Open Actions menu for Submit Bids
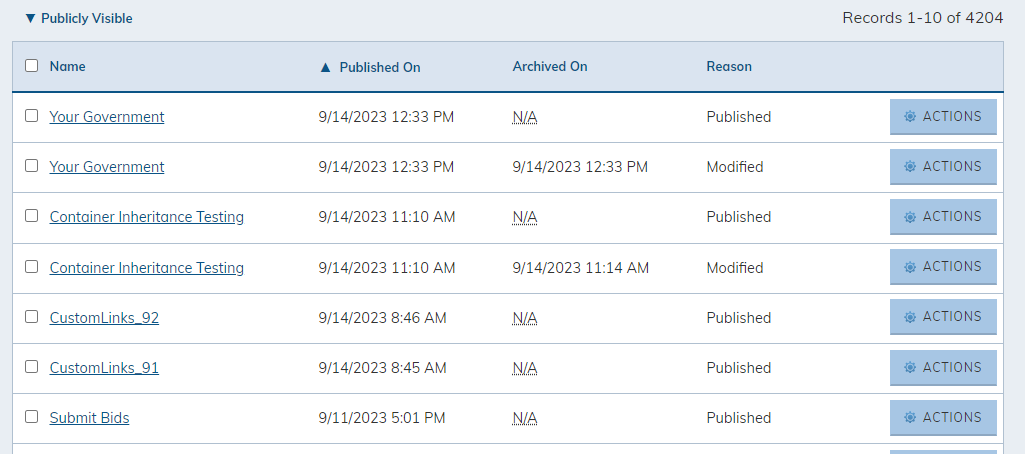 [x=943, y=418]
